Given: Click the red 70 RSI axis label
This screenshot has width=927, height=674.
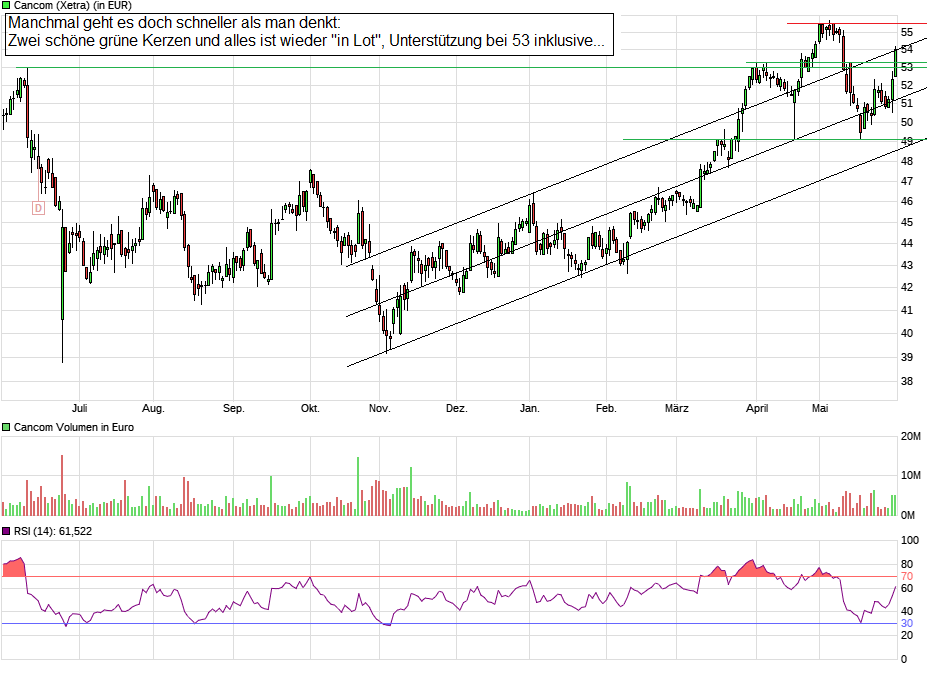Looking at the screenshot, I should [x=907, y=576].
